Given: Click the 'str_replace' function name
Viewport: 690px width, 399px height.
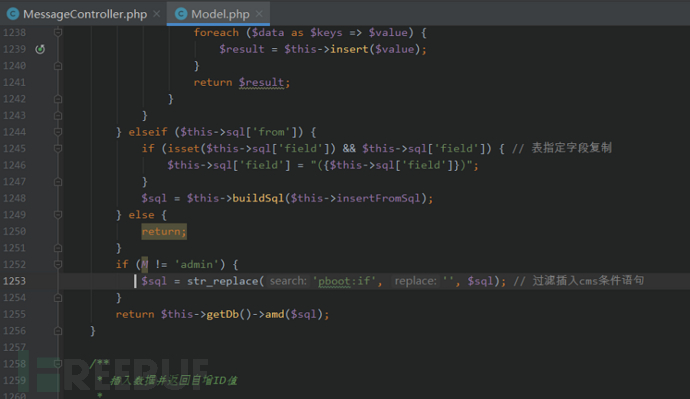Looking at the screenshot, I should pos(222,281).
